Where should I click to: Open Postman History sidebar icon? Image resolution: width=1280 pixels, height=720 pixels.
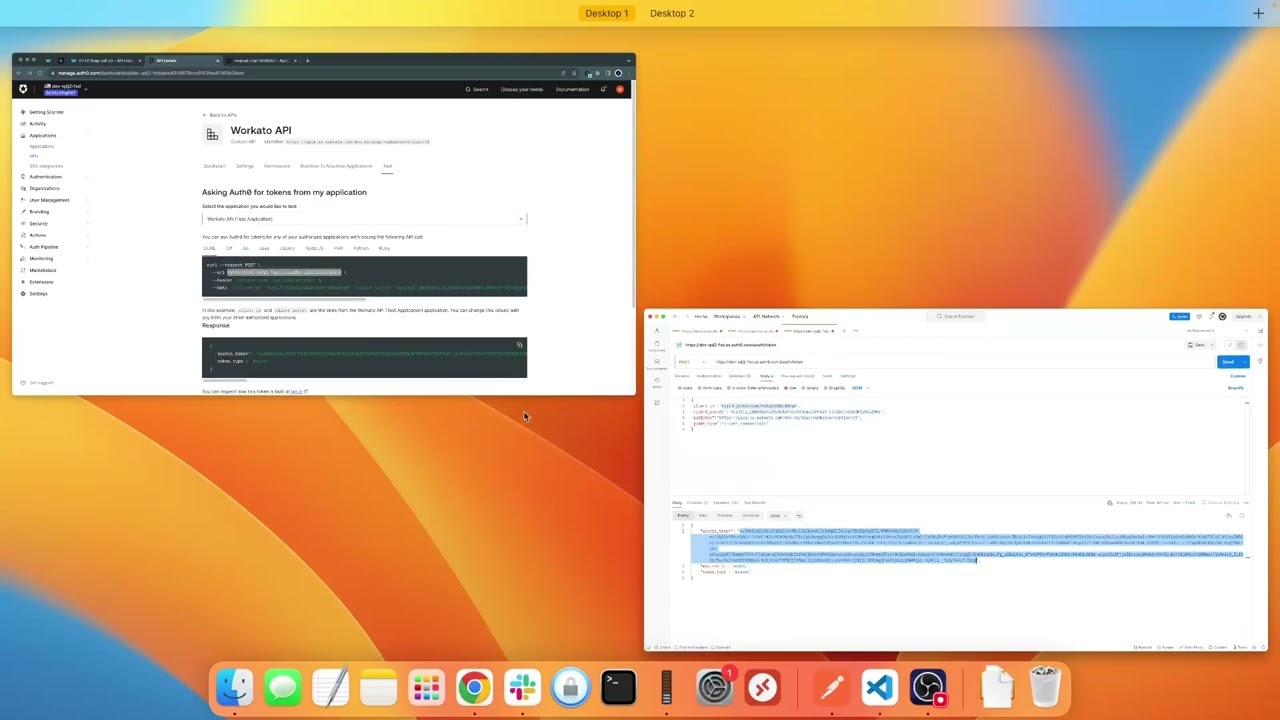(x=657, y=382)
